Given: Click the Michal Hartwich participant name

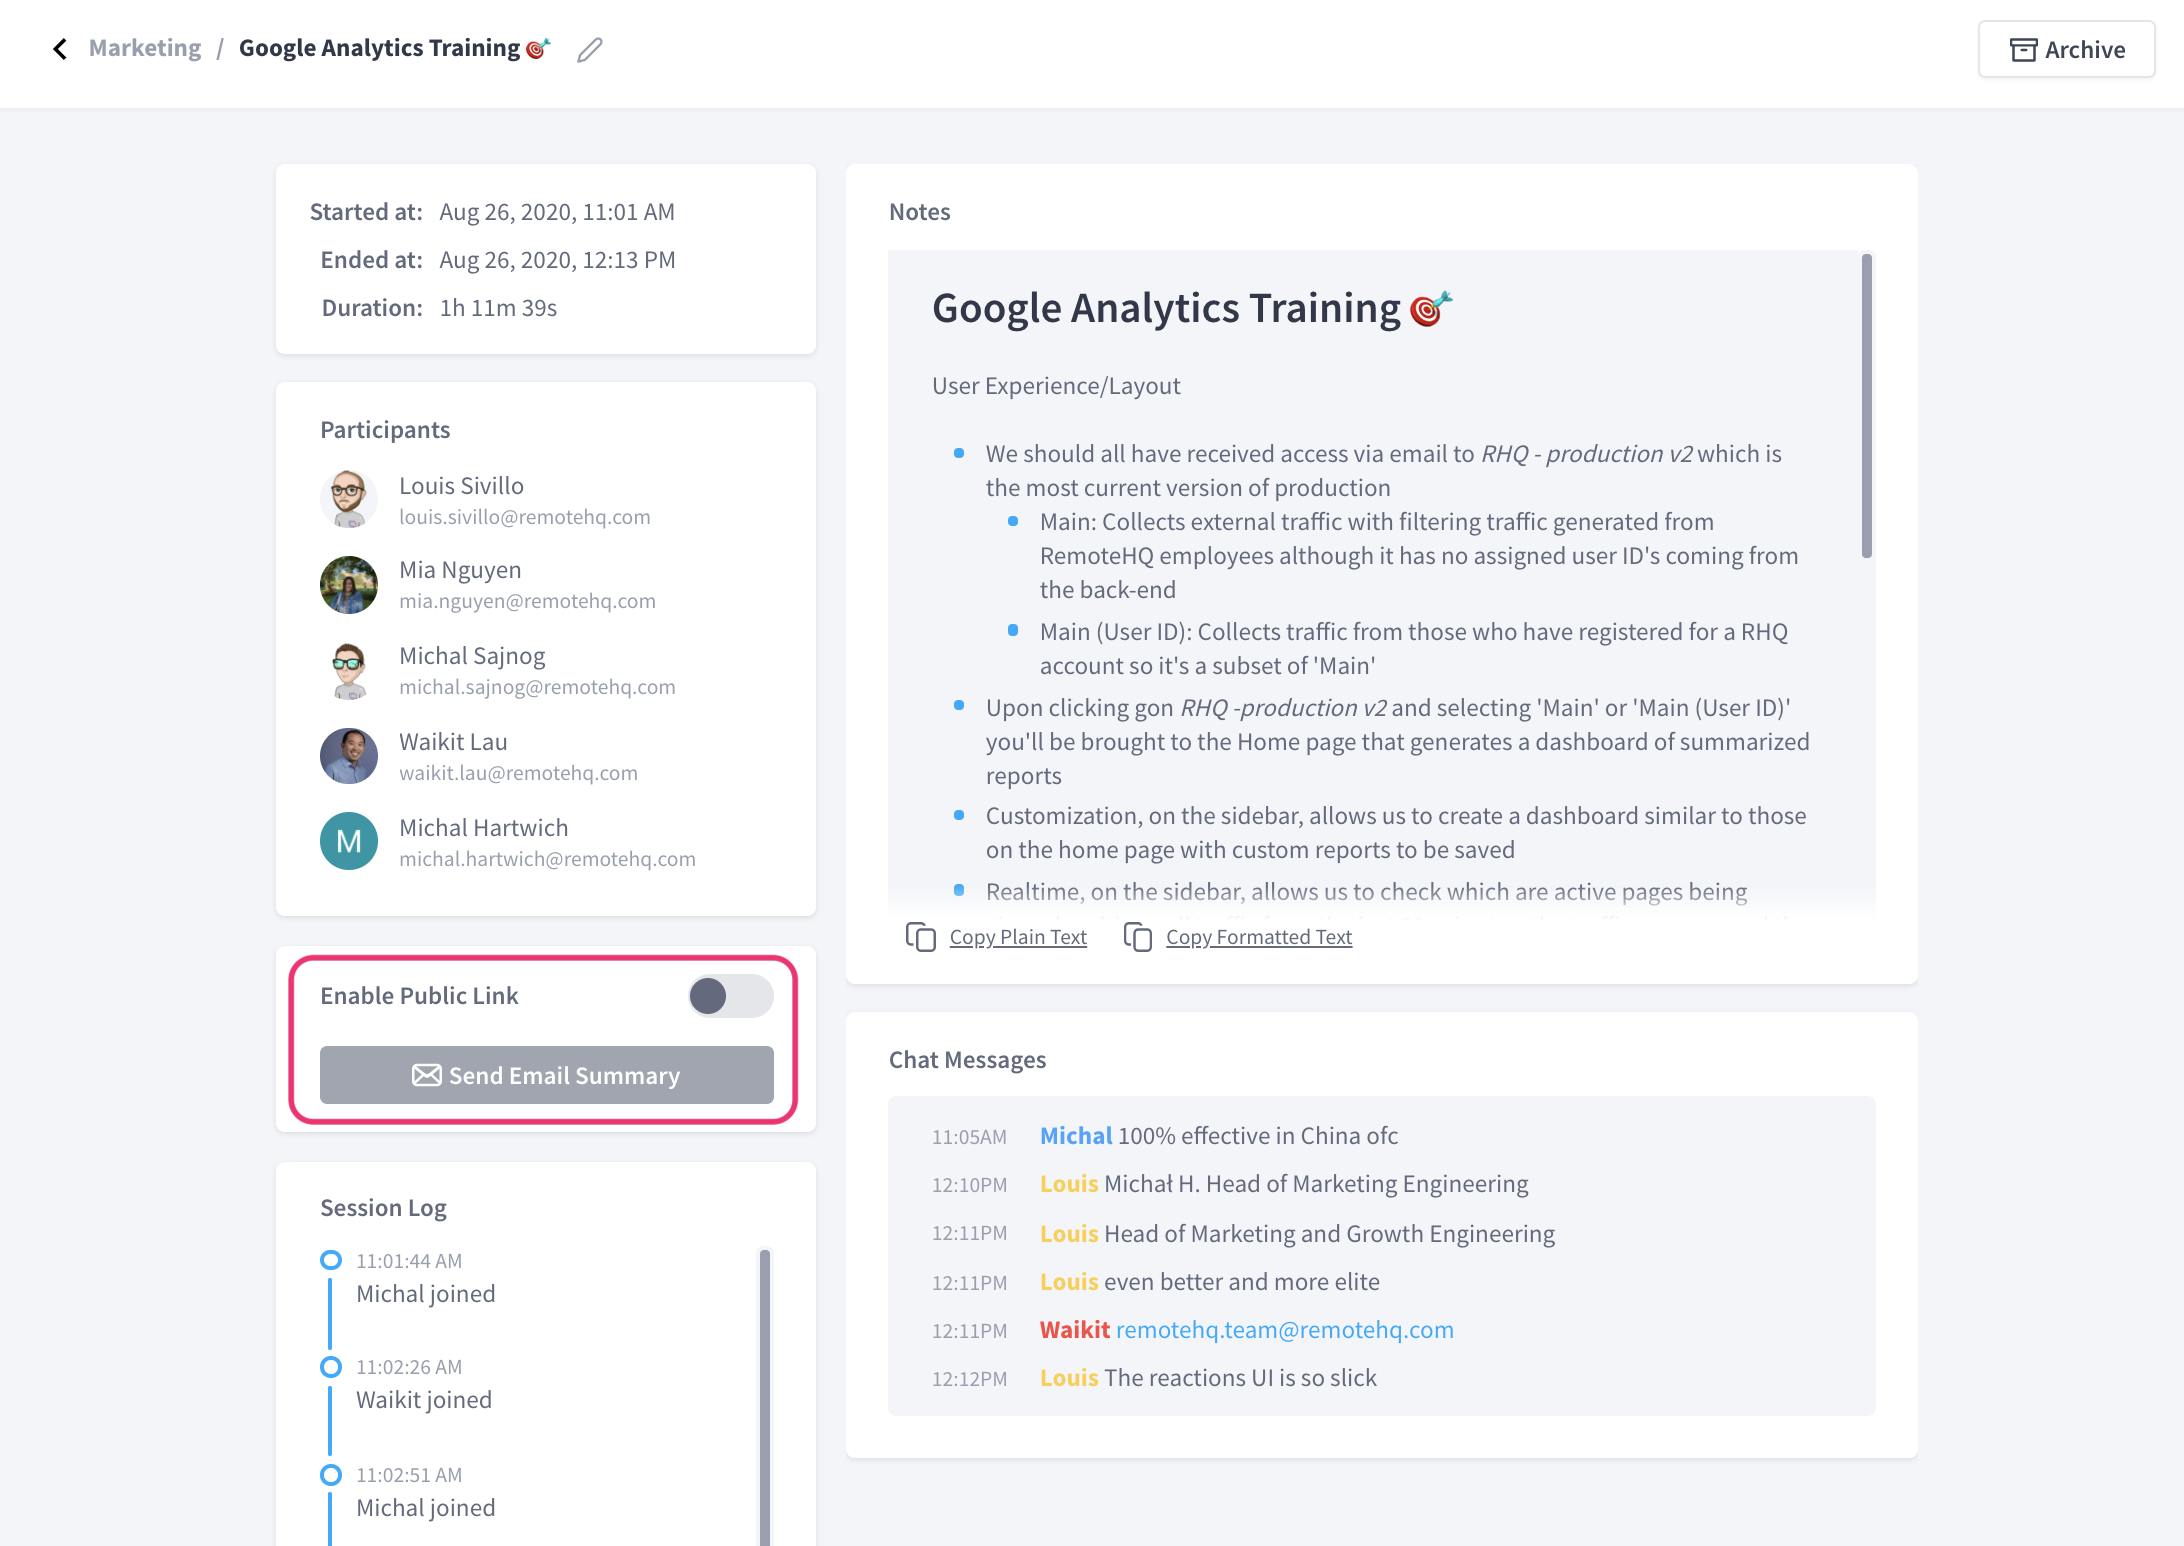Looking at the screenshot, I should click(x=484, y=828).
